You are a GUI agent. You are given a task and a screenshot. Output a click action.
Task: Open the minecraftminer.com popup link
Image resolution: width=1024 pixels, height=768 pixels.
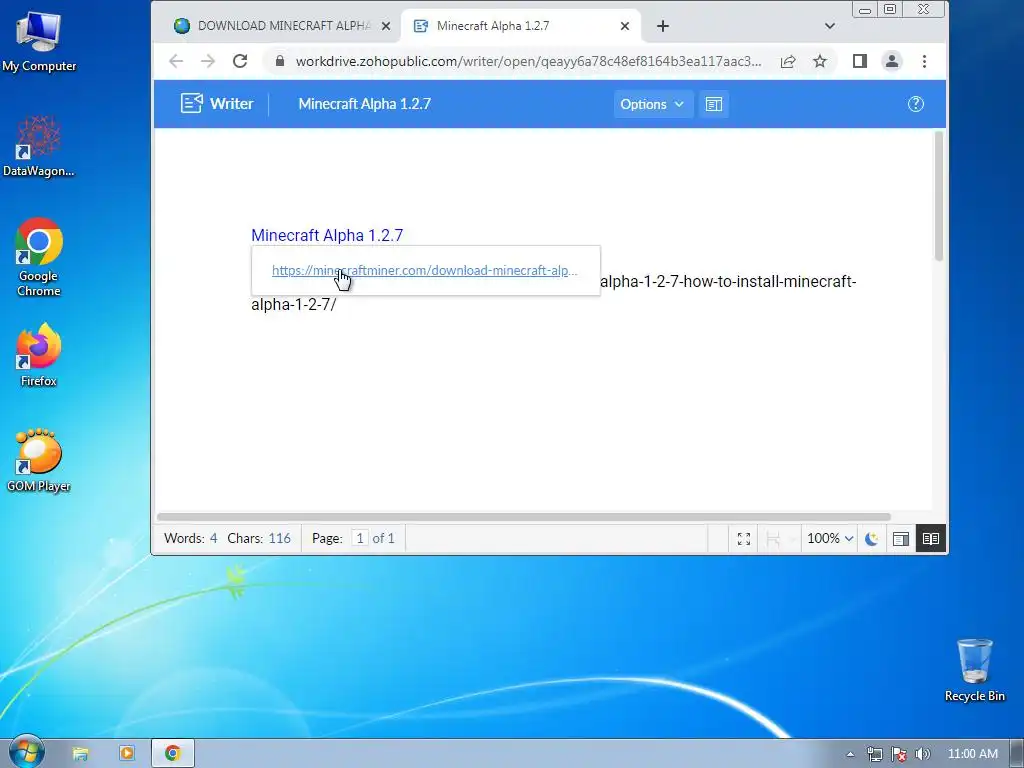pyautogui.click(x=424, y=270)
